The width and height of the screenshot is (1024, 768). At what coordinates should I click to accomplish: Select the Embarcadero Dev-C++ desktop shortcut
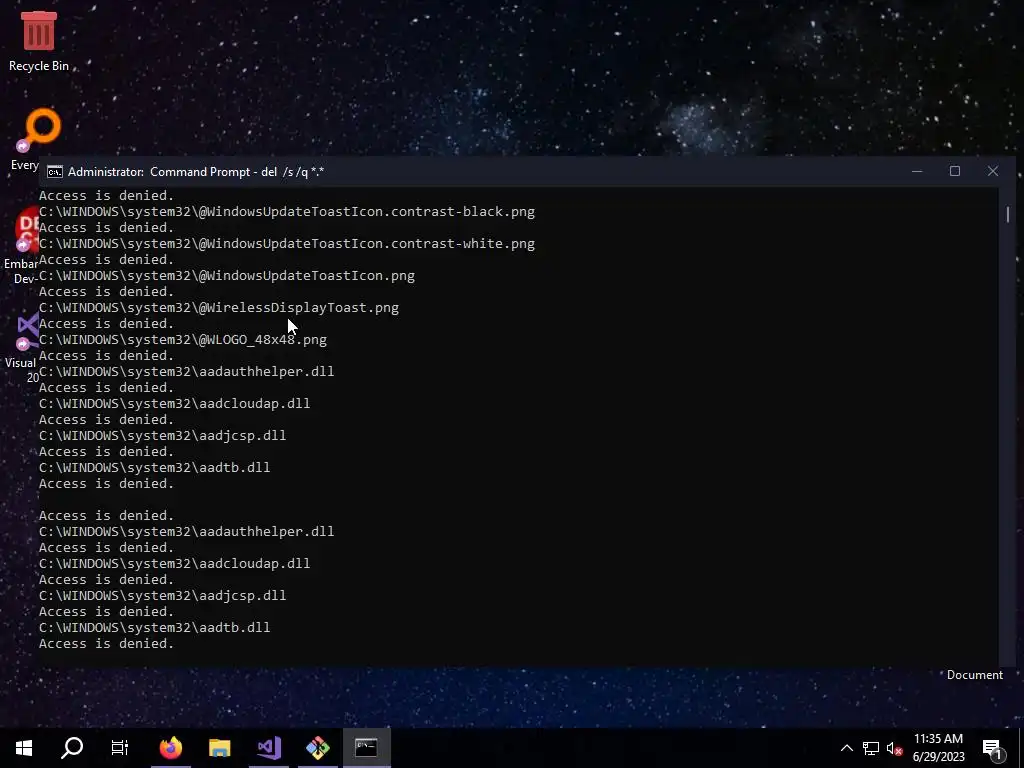22,247
